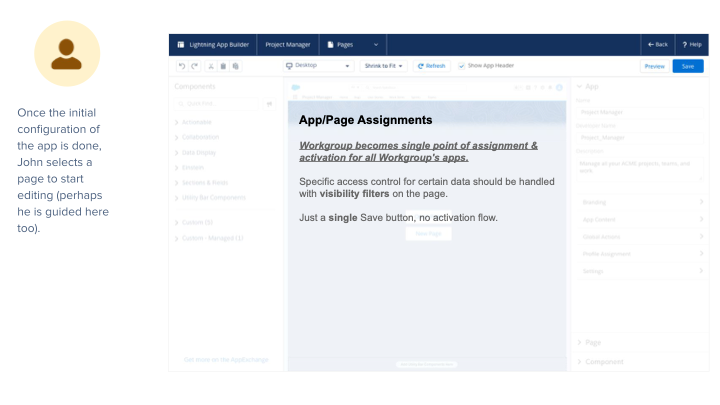This screenshot has height=405, width=720.
Task: Expand the Data Display components group
Action: pyautogui.click(x=195, y=152)
